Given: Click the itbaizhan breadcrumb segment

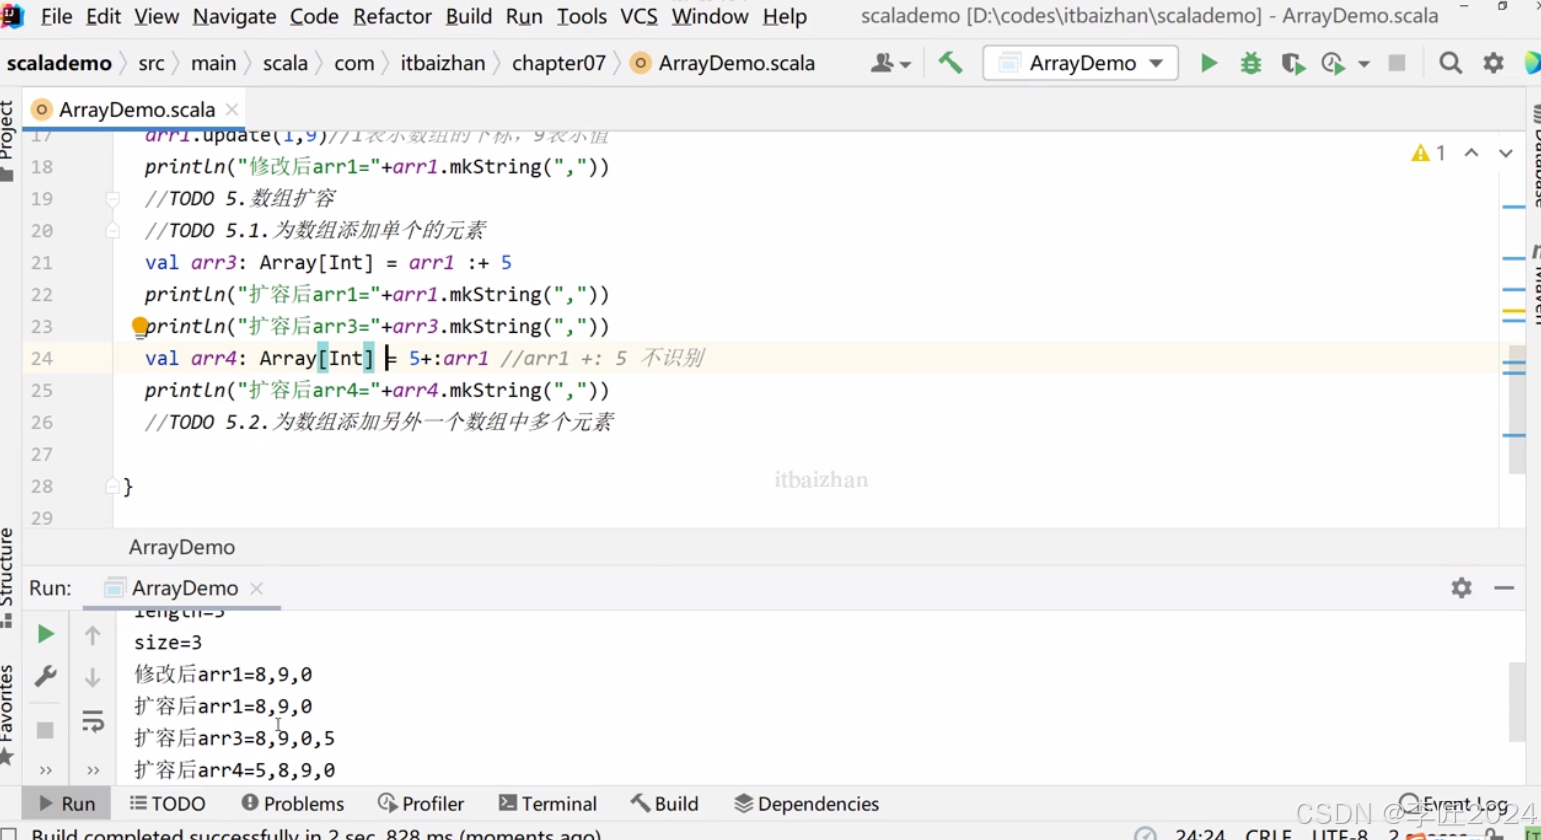Looking at the screenshot, I should pyautogui.click(x=443, y=63).
